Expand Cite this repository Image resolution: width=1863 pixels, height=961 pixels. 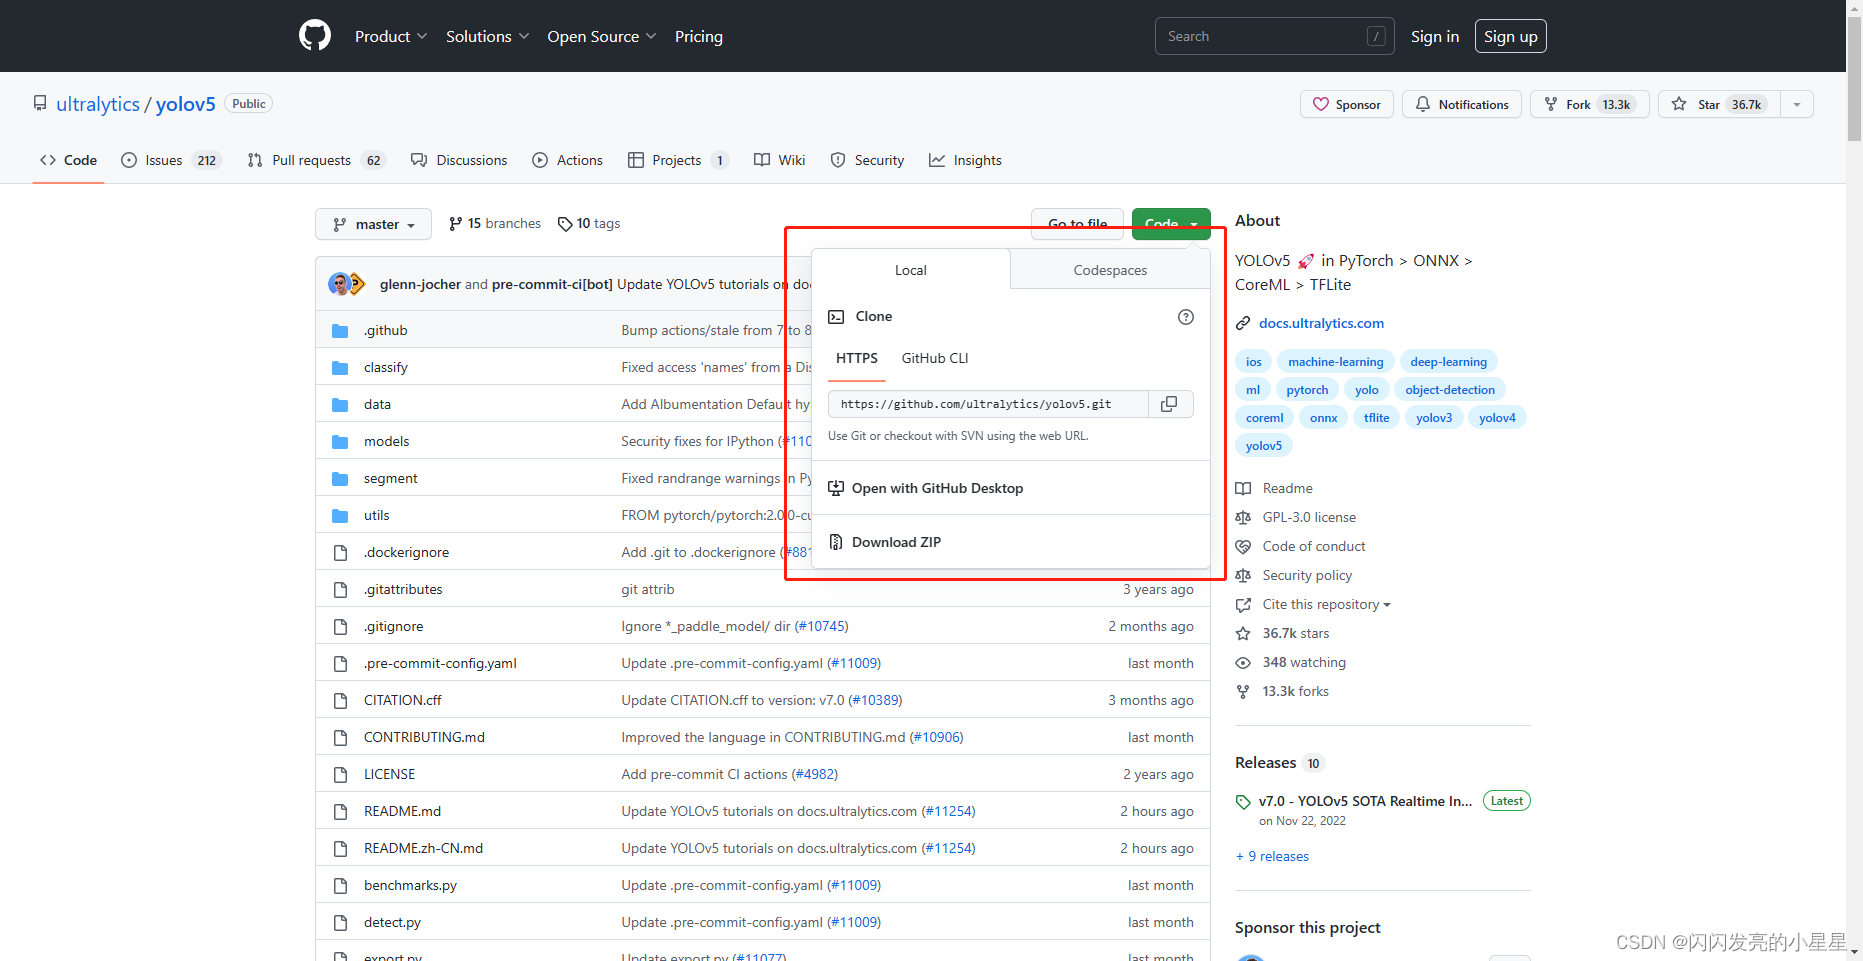tap(1326, 604)
